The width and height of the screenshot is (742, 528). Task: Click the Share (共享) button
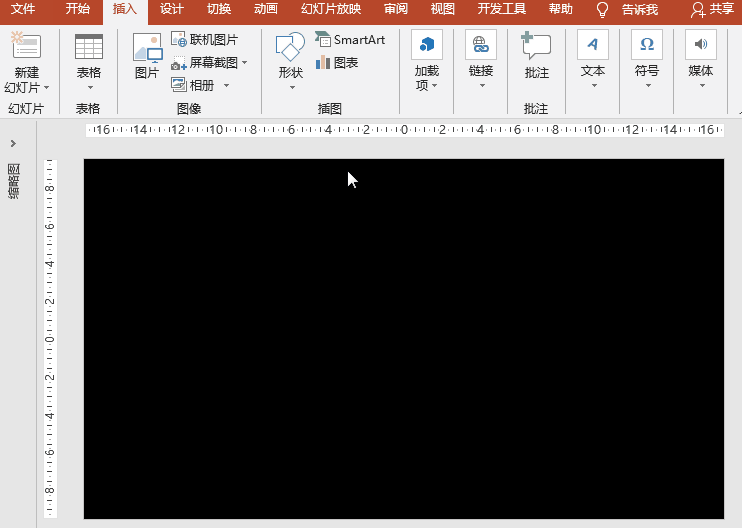(x=712, y=9)
